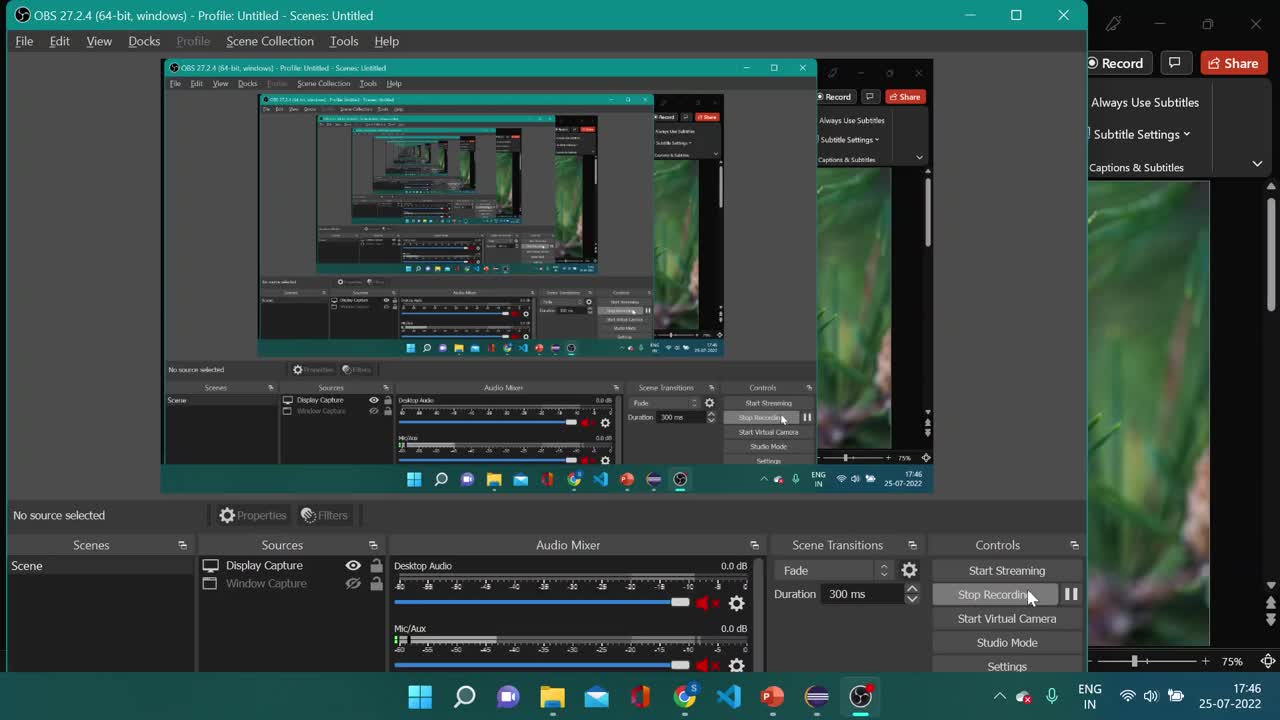
Task: Unmute the Desktop Audio channel
Action: coord(707,603)
